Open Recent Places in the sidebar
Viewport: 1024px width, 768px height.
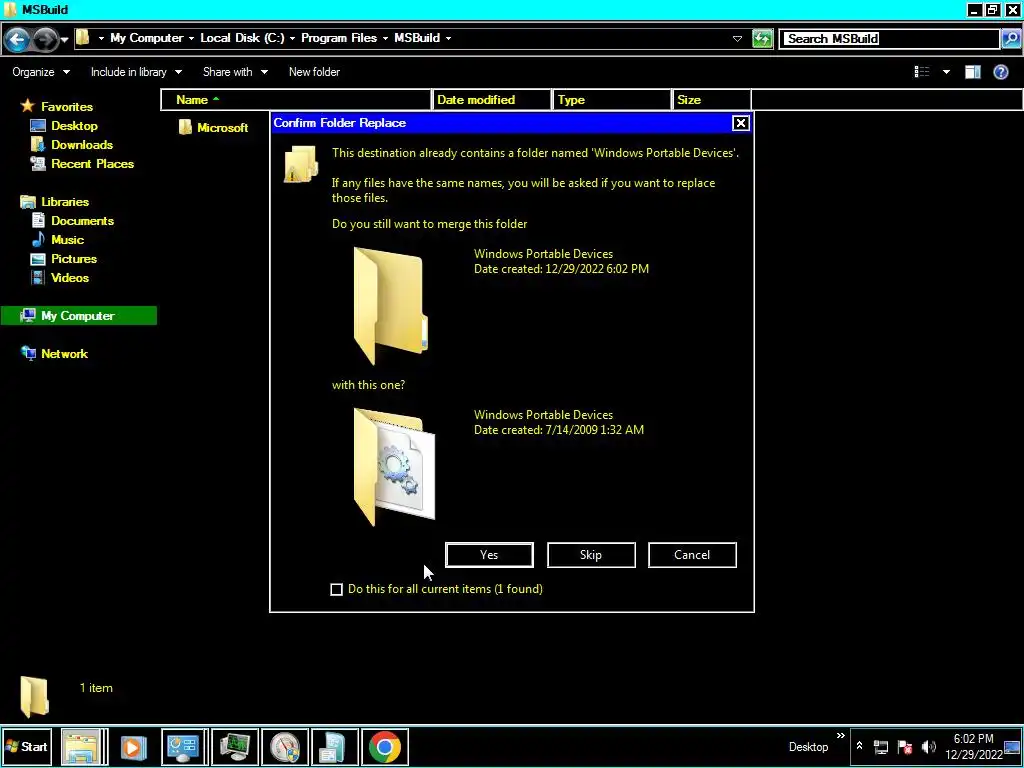tap(82, 163)
